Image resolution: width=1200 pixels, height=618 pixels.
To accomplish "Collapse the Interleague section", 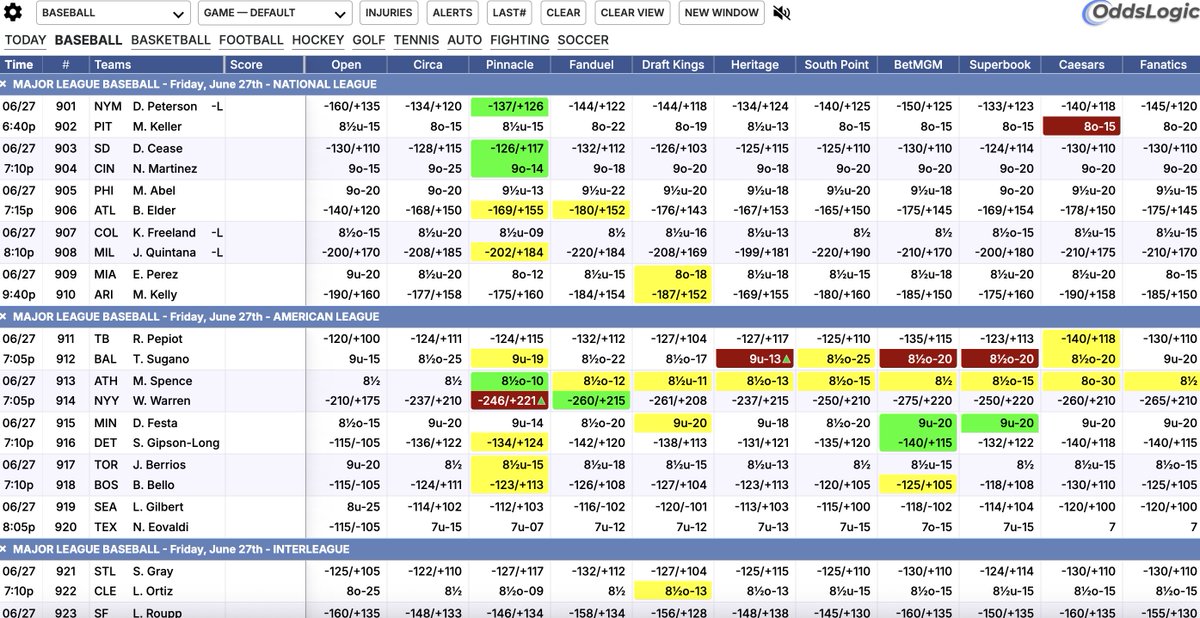I will coord(5,549).
